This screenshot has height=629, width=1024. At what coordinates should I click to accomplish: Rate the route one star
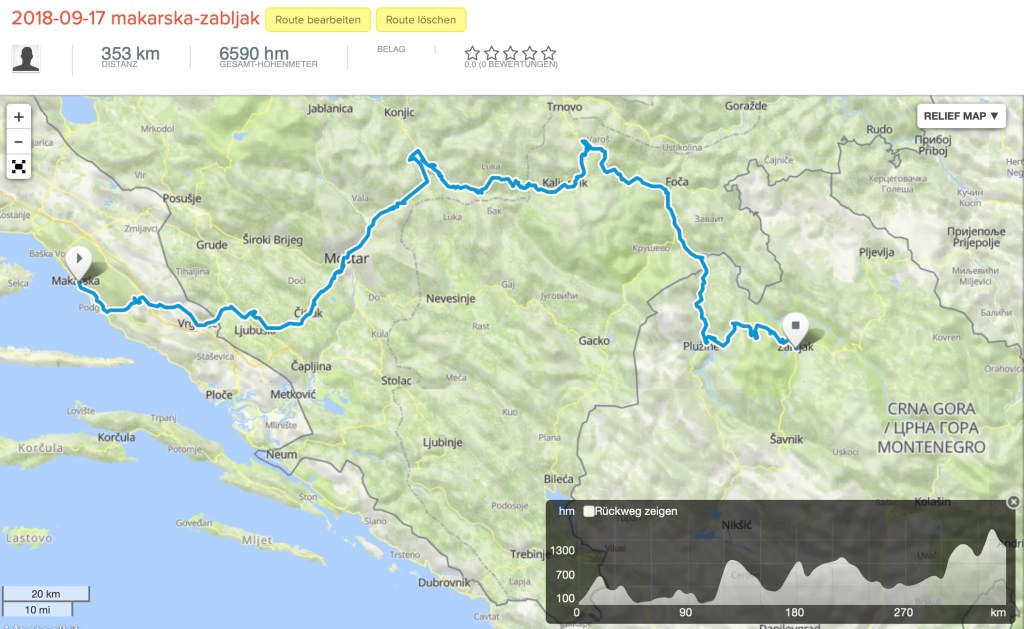(472, 53)
